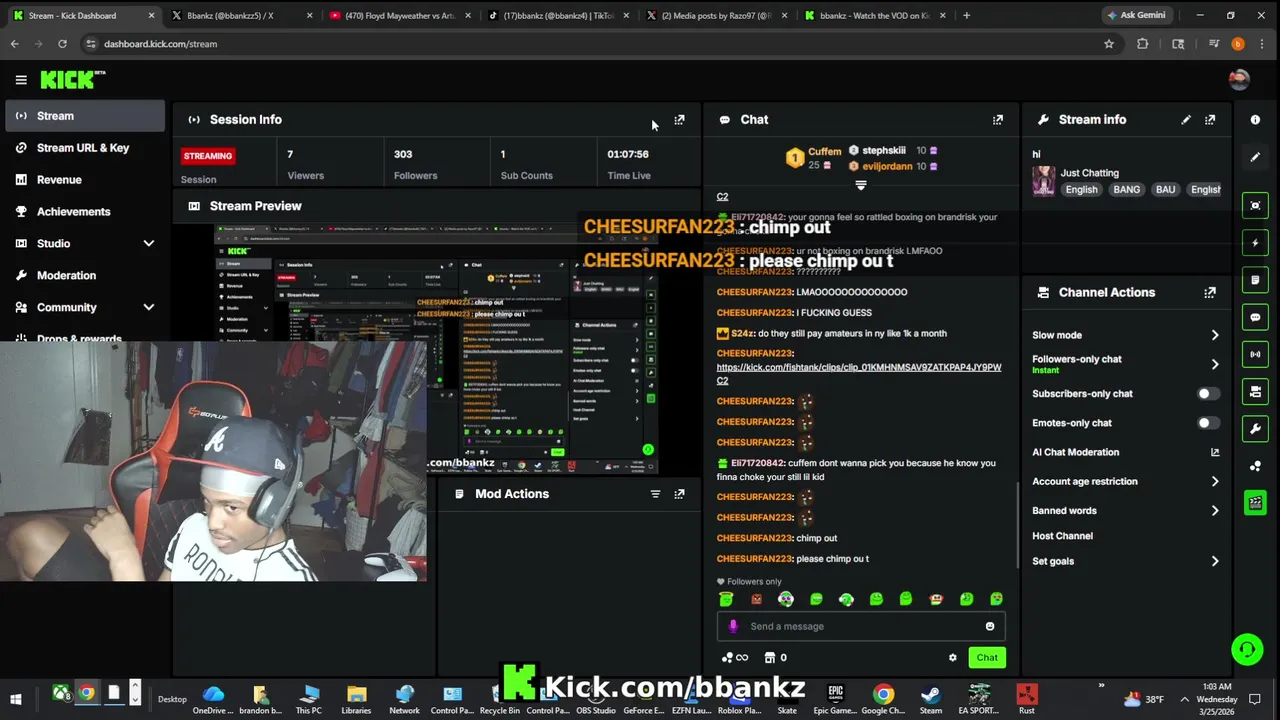This screenshot has height=720, width=1280.
Task: Switch to the Floyd Mayweather YouTube tab
Action: tap(398, 16)
